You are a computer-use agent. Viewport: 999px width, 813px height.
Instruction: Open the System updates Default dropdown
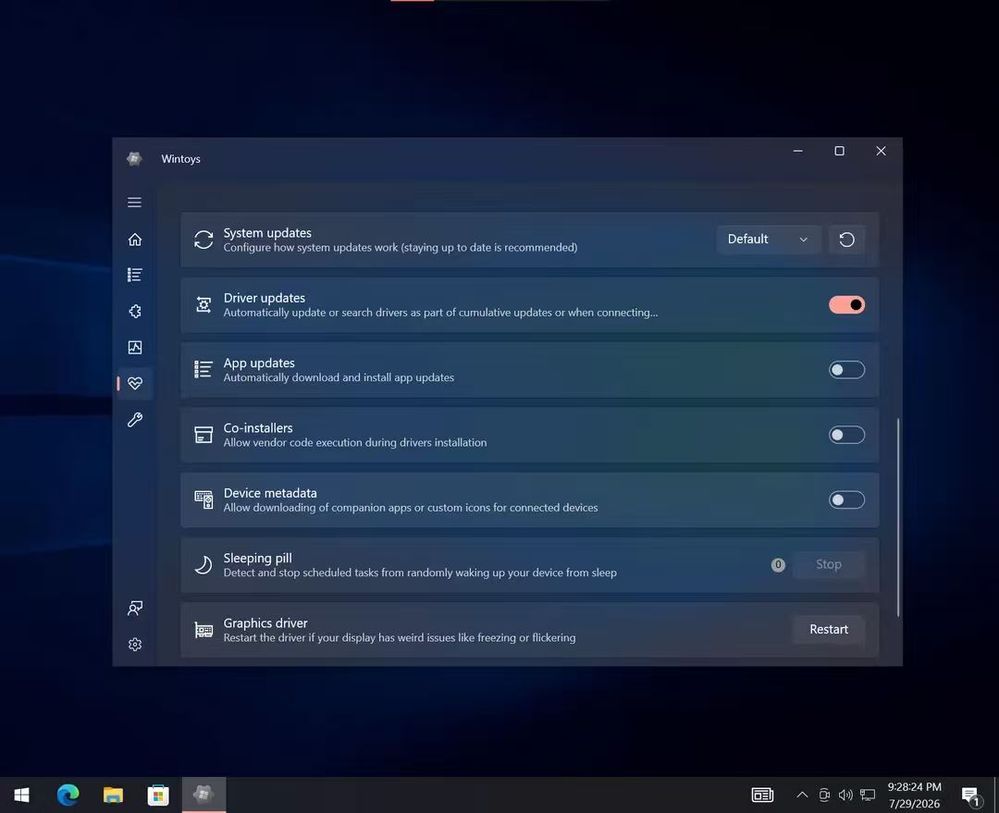[x=768, y=240]
